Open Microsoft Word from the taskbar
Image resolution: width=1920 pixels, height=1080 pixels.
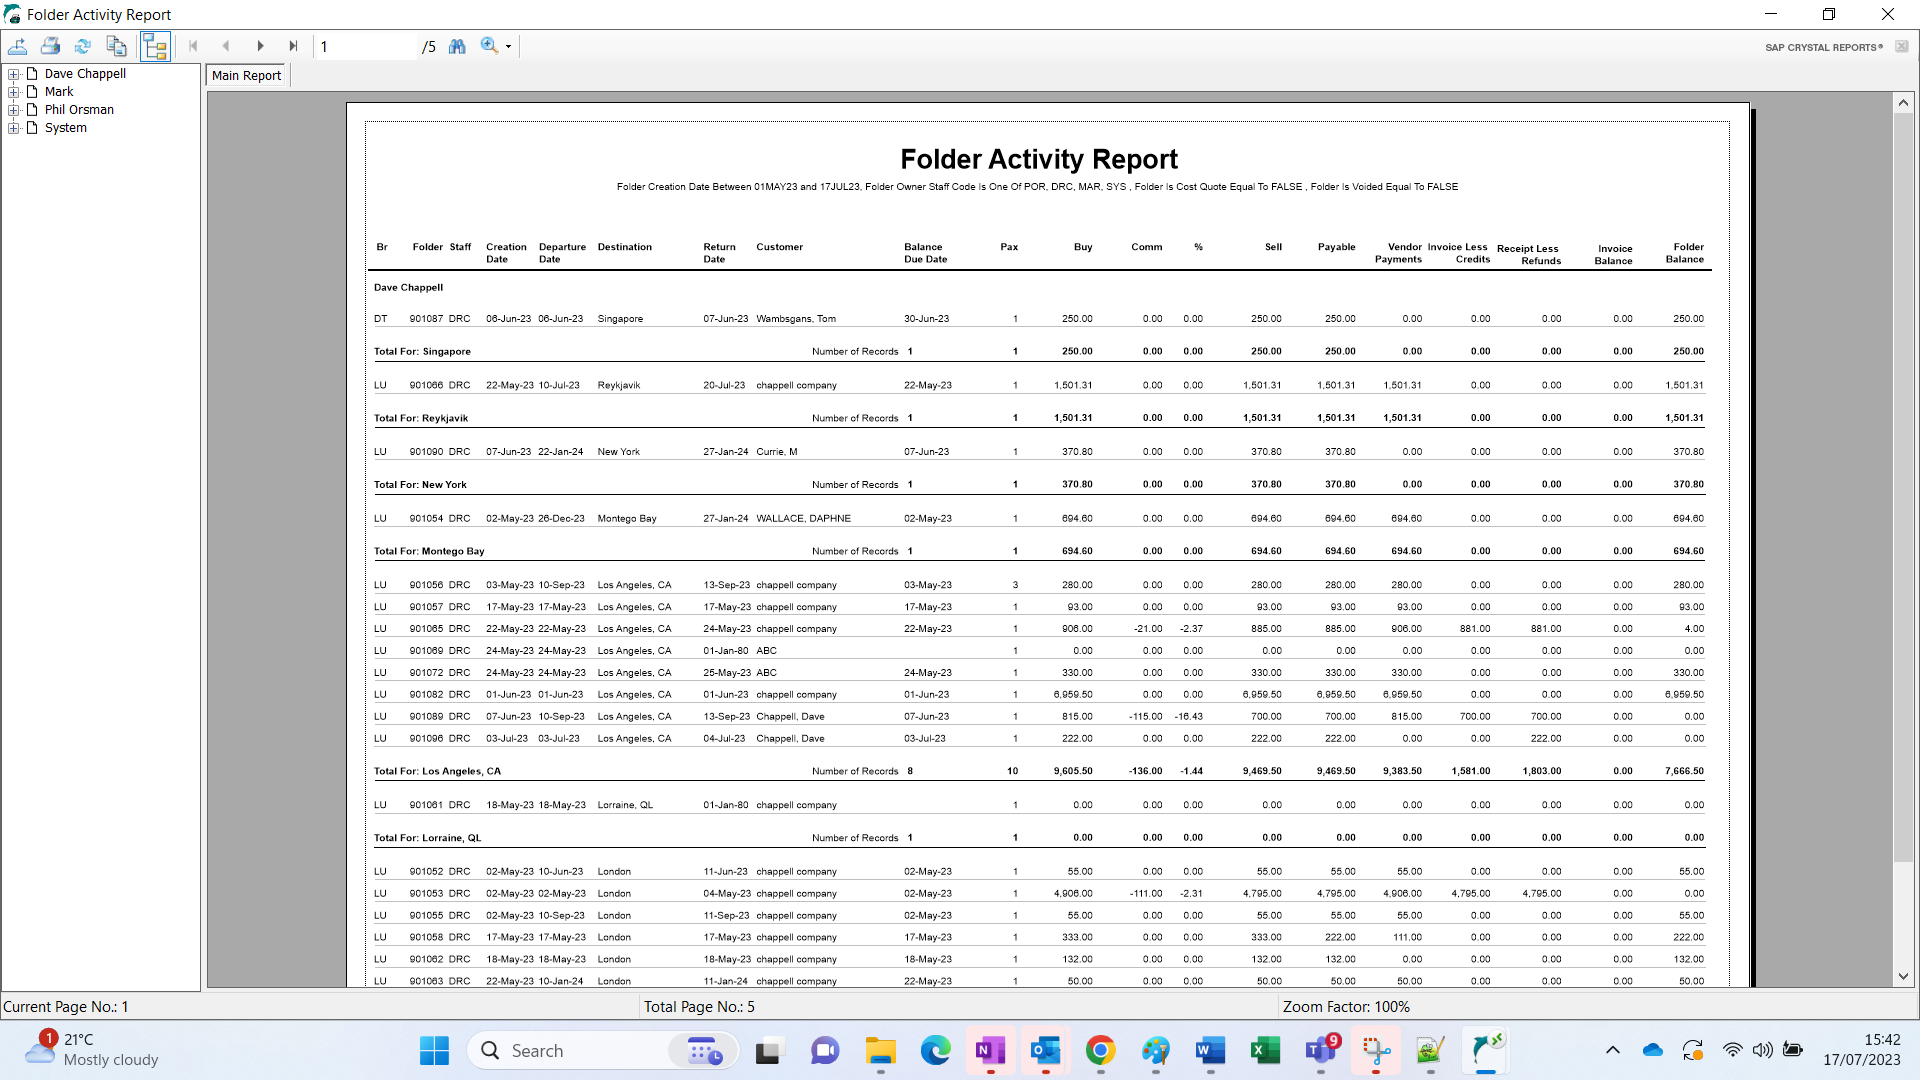(1210, 1051)
